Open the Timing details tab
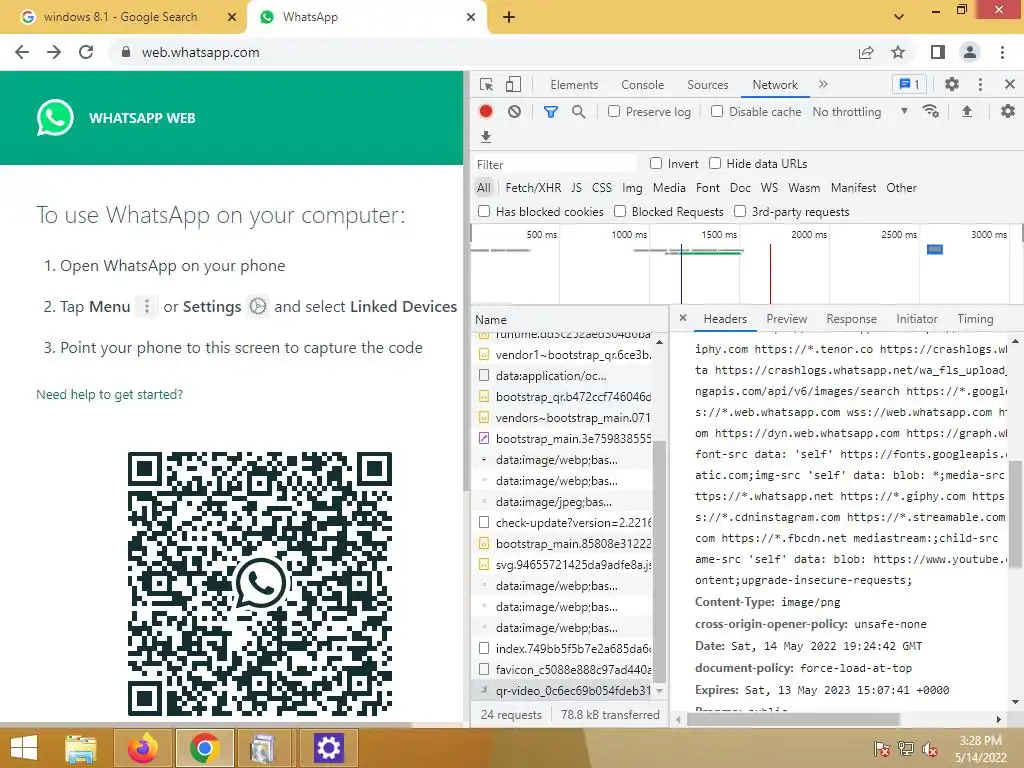 975,319
